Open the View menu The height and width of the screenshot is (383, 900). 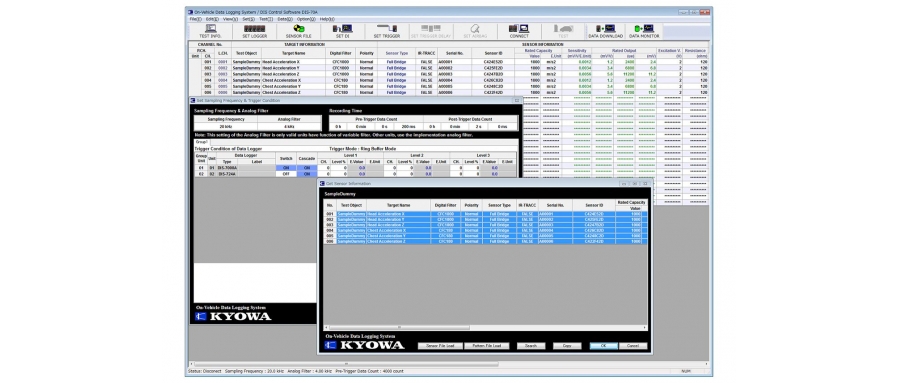[x=230, y=19]
